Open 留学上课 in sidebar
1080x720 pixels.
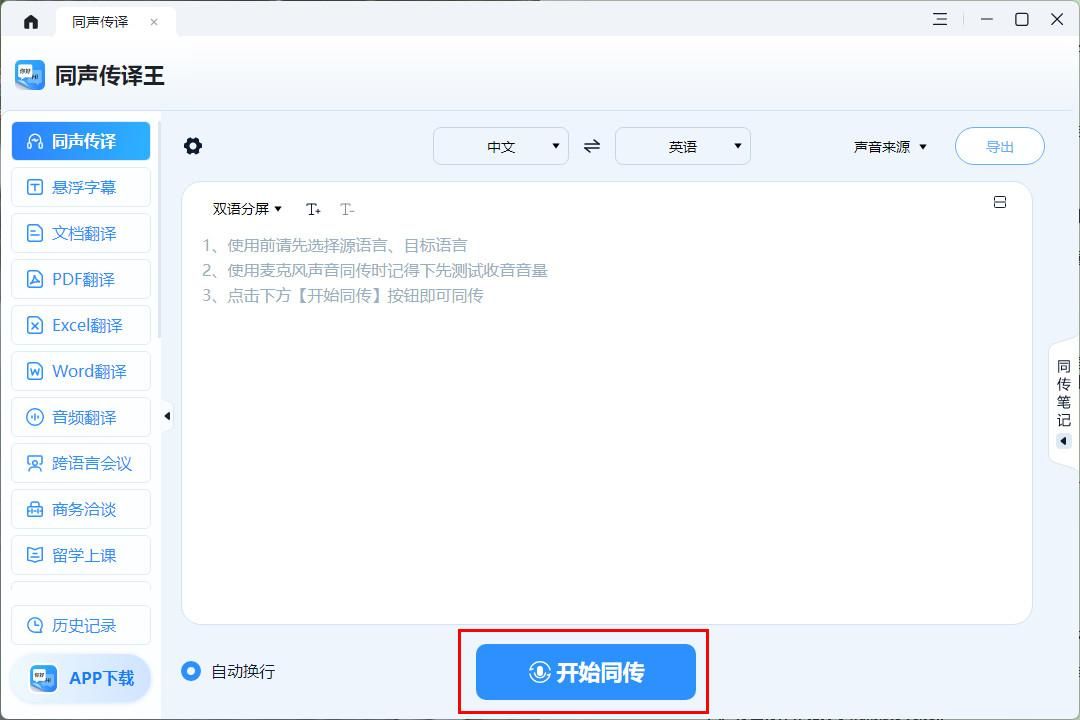[x=81, y=555]
